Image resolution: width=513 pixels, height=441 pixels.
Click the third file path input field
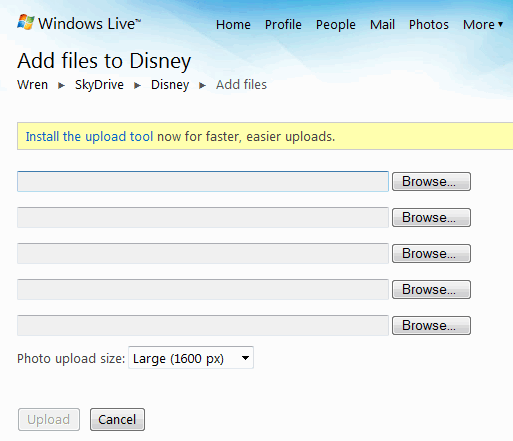click(x=203, y=253)
